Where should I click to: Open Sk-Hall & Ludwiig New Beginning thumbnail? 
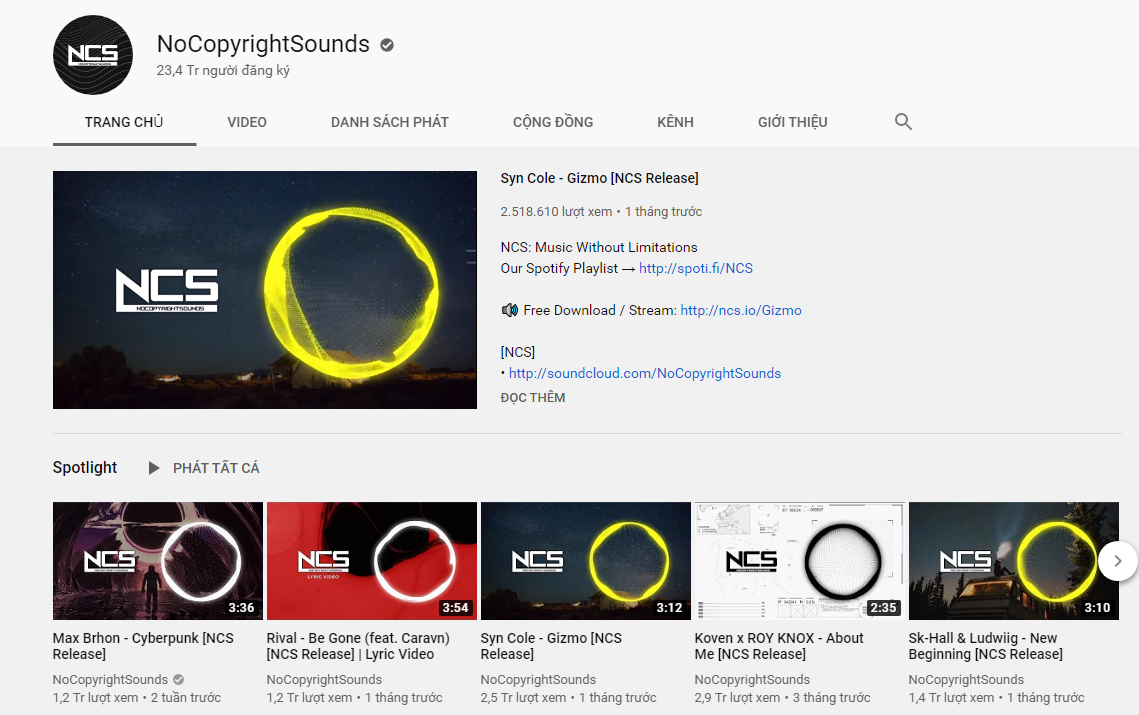pyautogui.click(x=1013, y=561)
